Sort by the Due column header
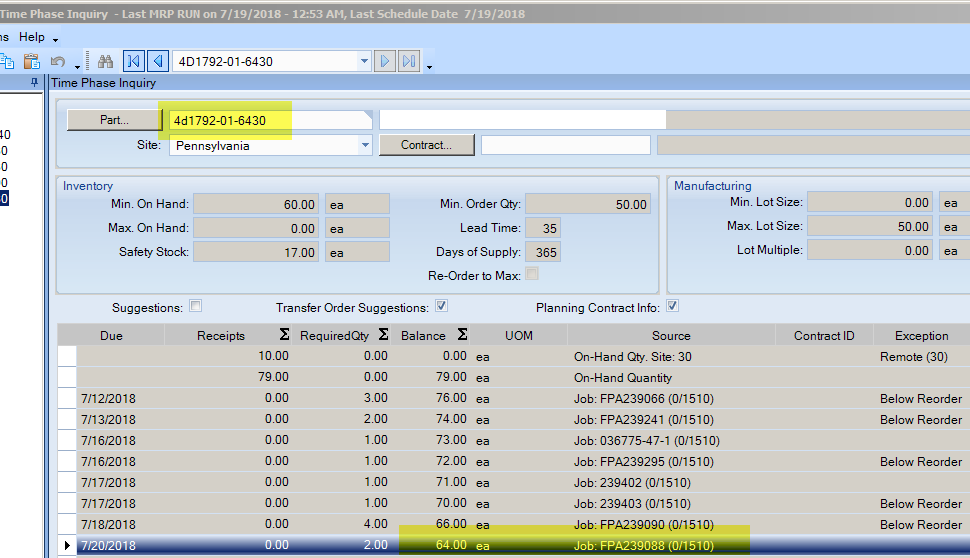Viewport: 970px width, 558px height. pos(111,336)
